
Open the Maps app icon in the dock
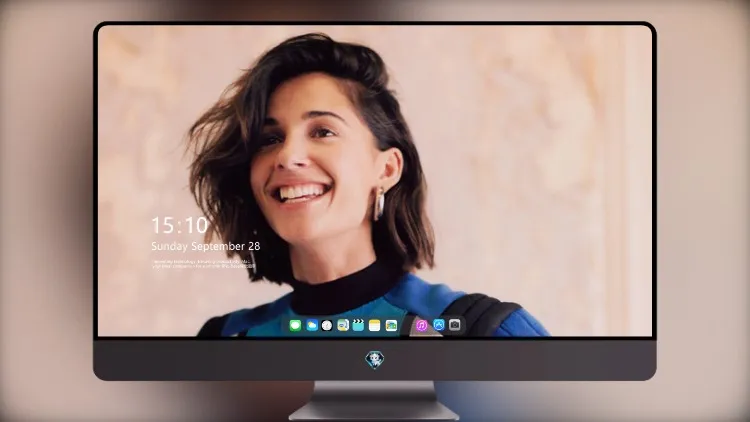click(x=343, y=325)
